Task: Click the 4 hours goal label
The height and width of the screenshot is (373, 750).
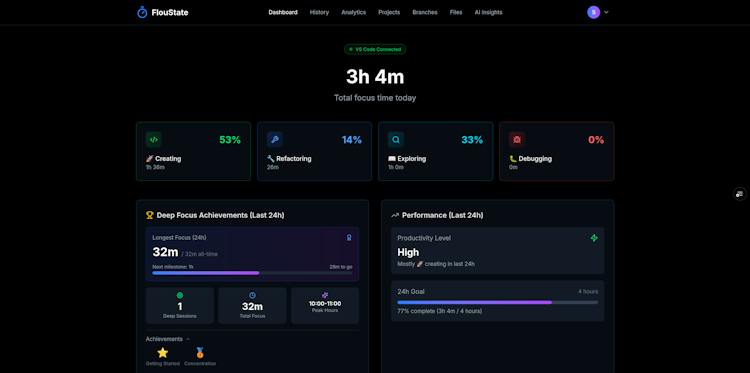Action: (588, 291)
